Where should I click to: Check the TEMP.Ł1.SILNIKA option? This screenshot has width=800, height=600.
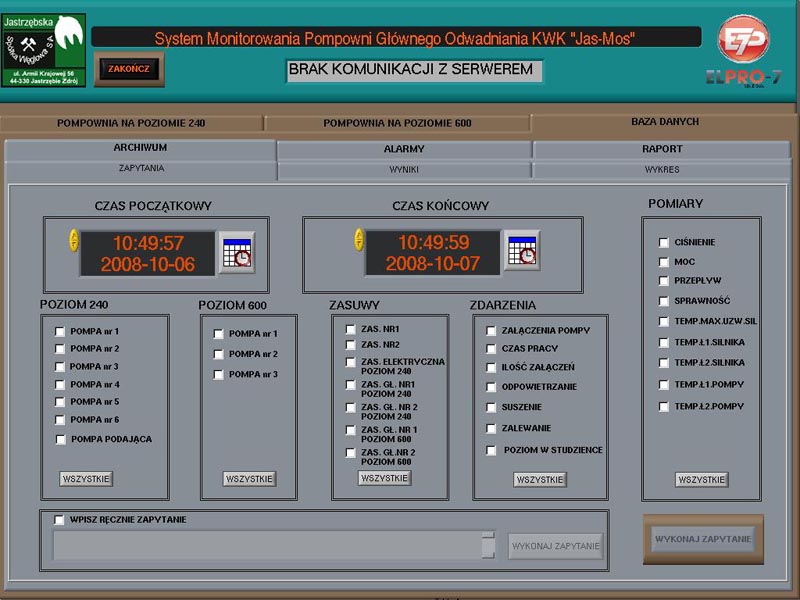pos(663,342)
